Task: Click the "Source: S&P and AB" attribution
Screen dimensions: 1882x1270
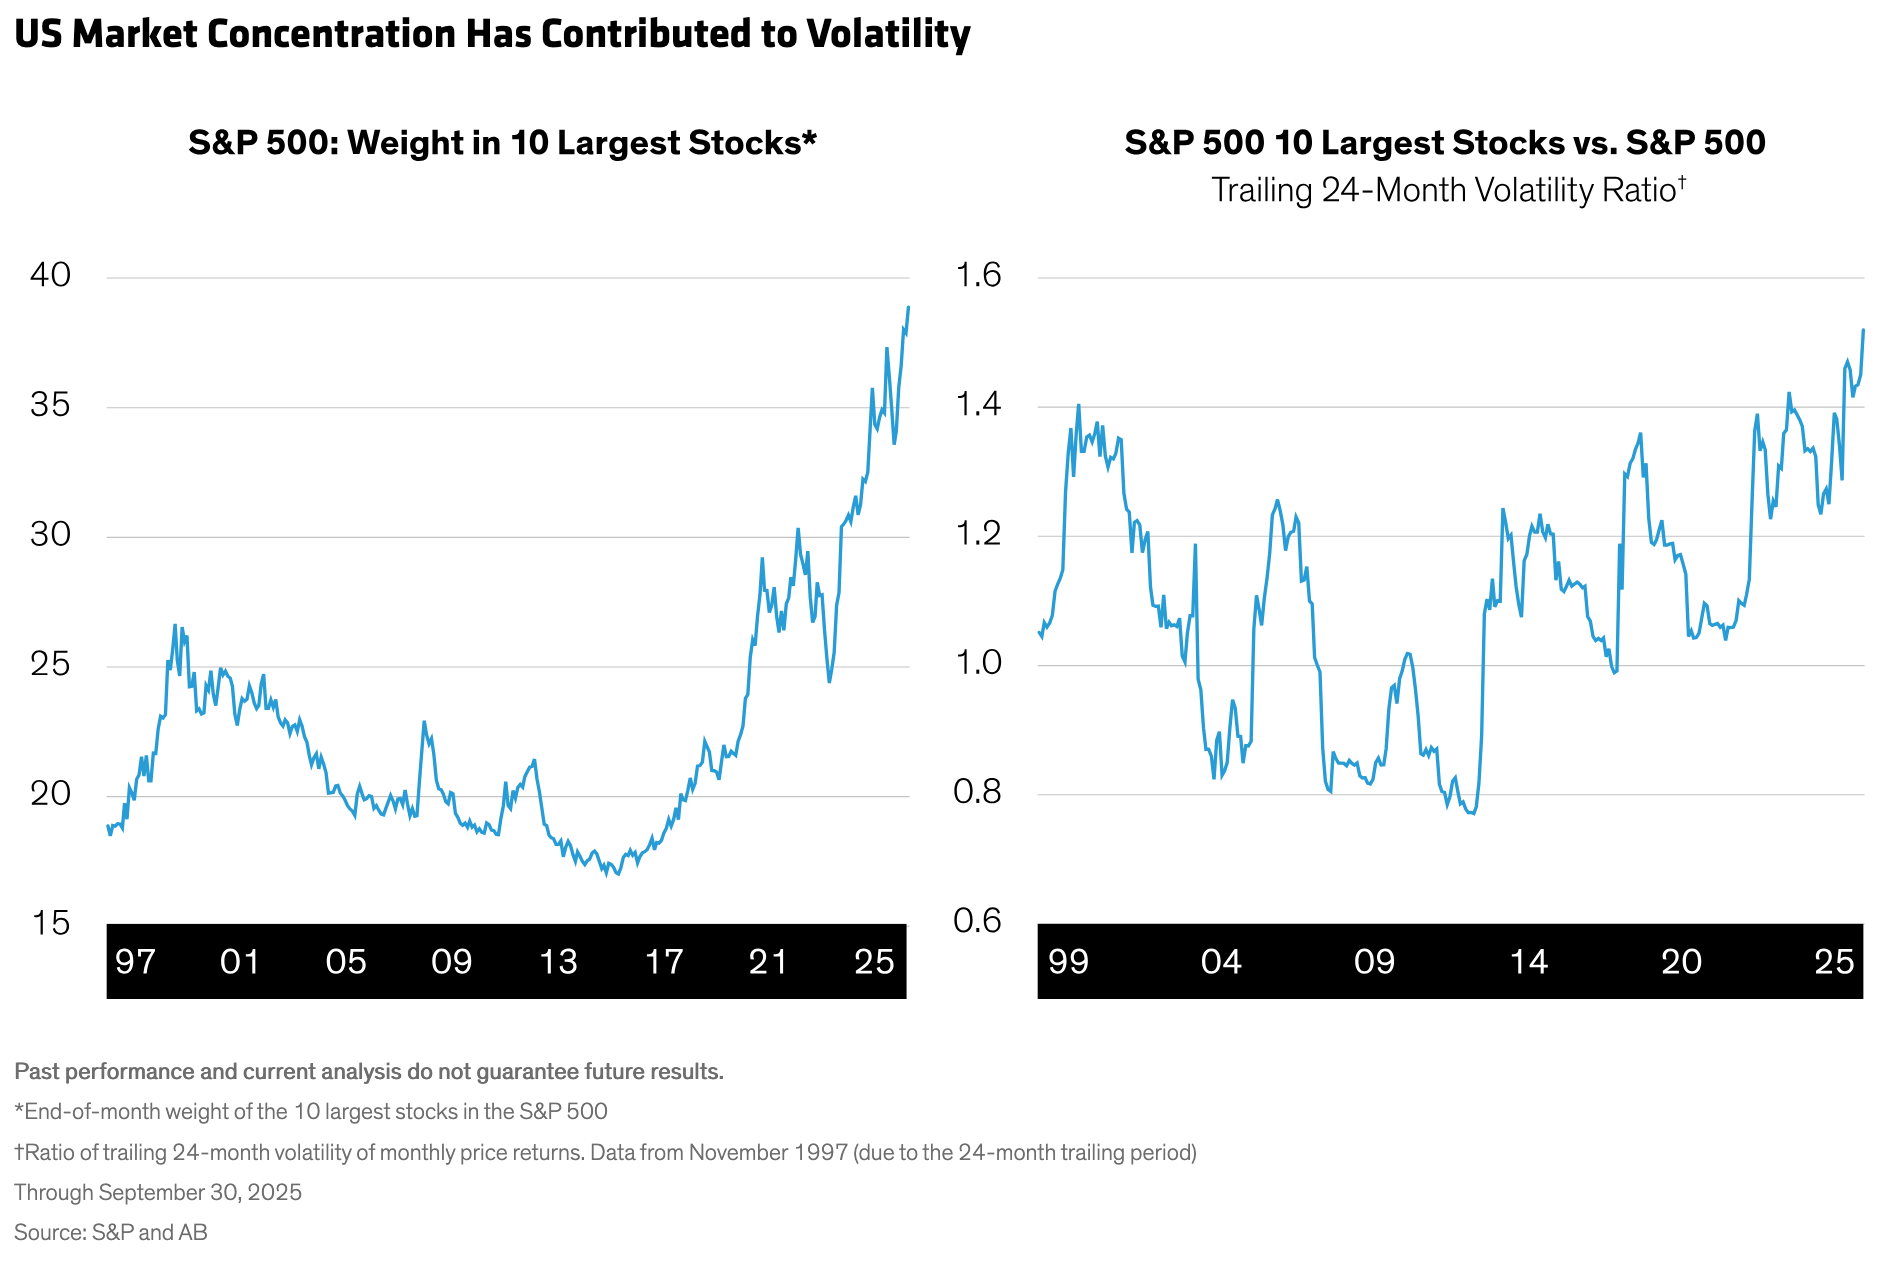Action: point(111,1232)
